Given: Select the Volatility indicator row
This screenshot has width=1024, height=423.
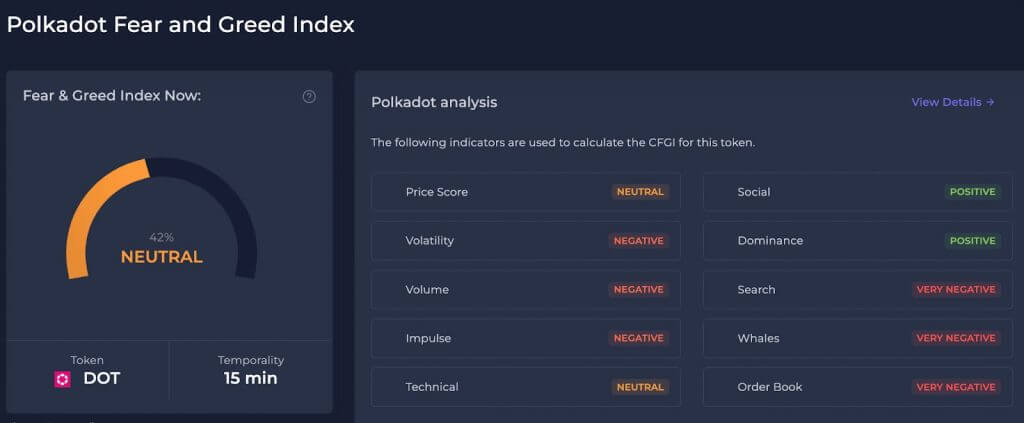Looking at the screenshot, I should point(526,241).
